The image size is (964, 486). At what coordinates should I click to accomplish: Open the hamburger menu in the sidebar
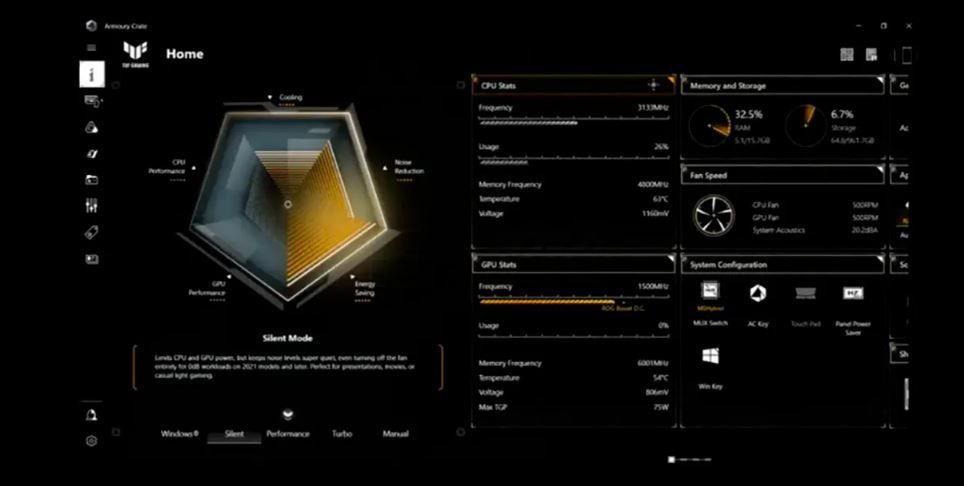(x=92, y=47)
